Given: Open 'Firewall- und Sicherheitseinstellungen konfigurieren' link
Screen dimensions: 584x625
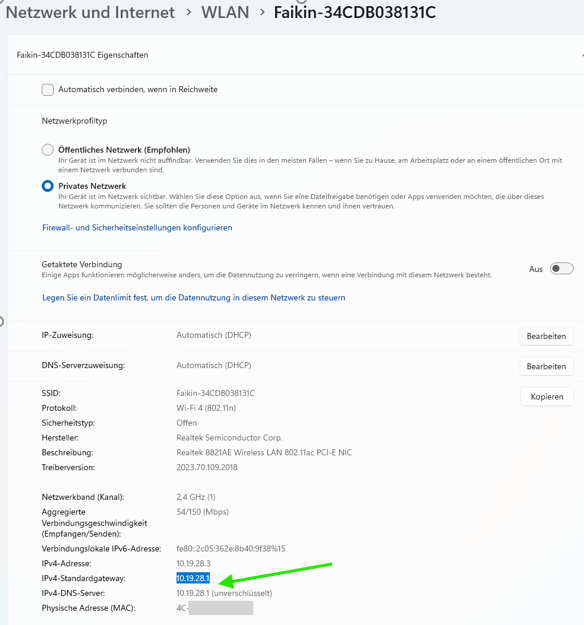Looking at the screenshot, I should click(137, 228).
